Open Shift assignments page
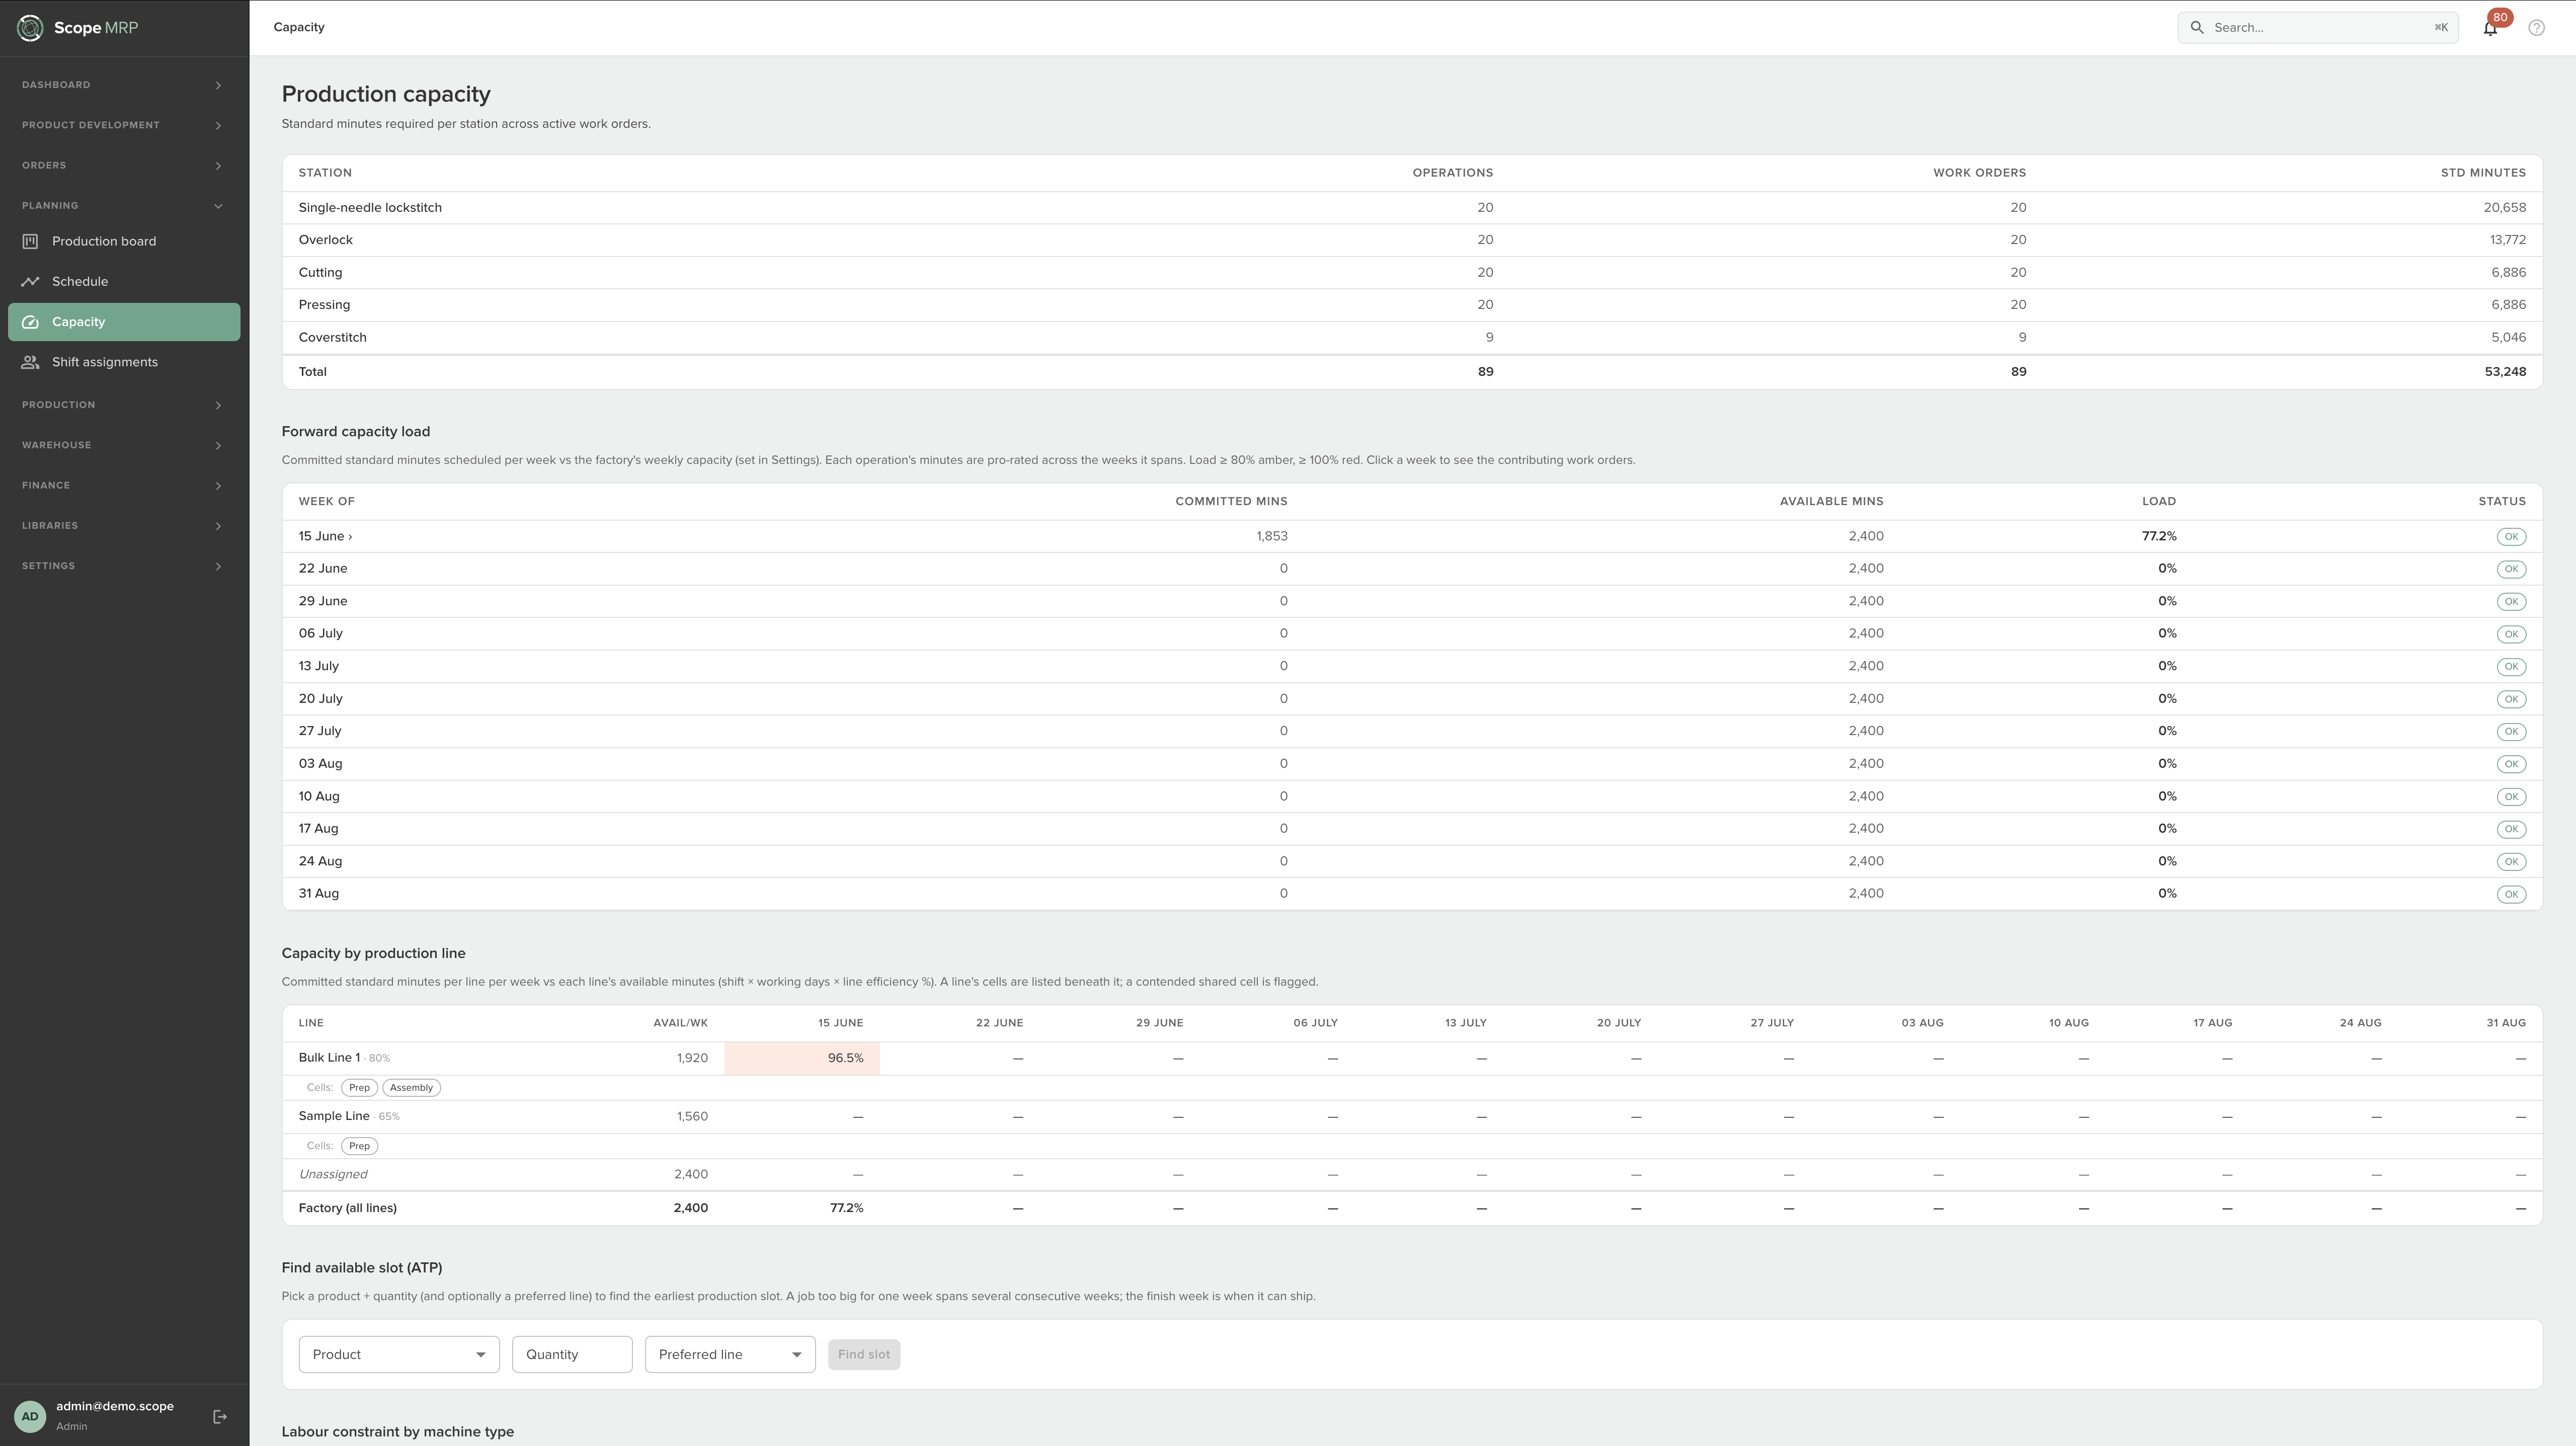 point(124,362)
